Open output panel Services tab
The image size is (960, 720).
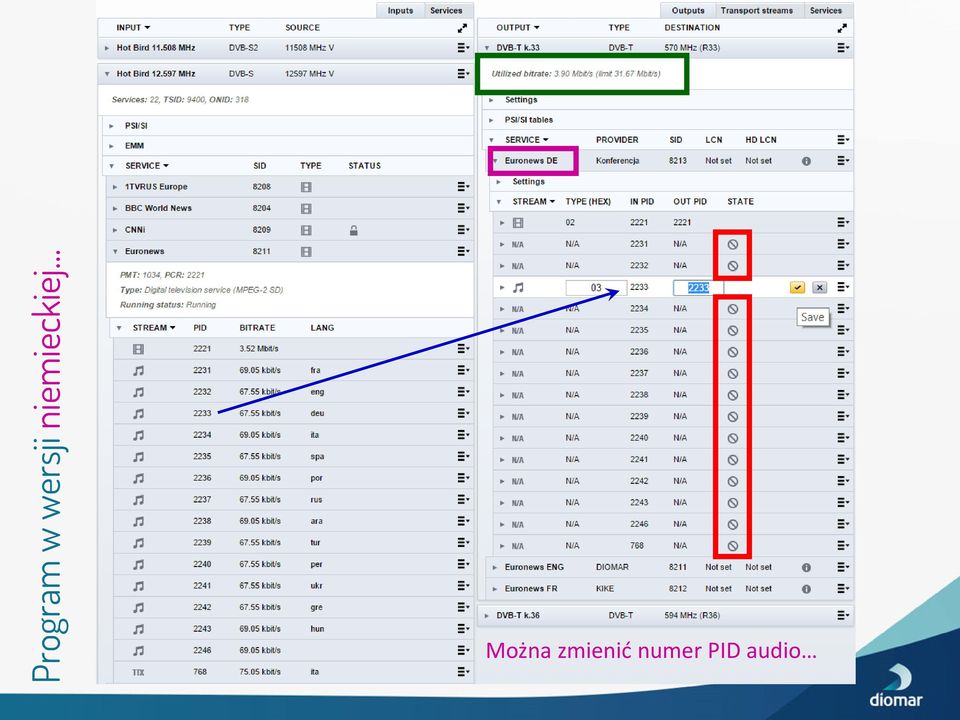tap(825, 10)
